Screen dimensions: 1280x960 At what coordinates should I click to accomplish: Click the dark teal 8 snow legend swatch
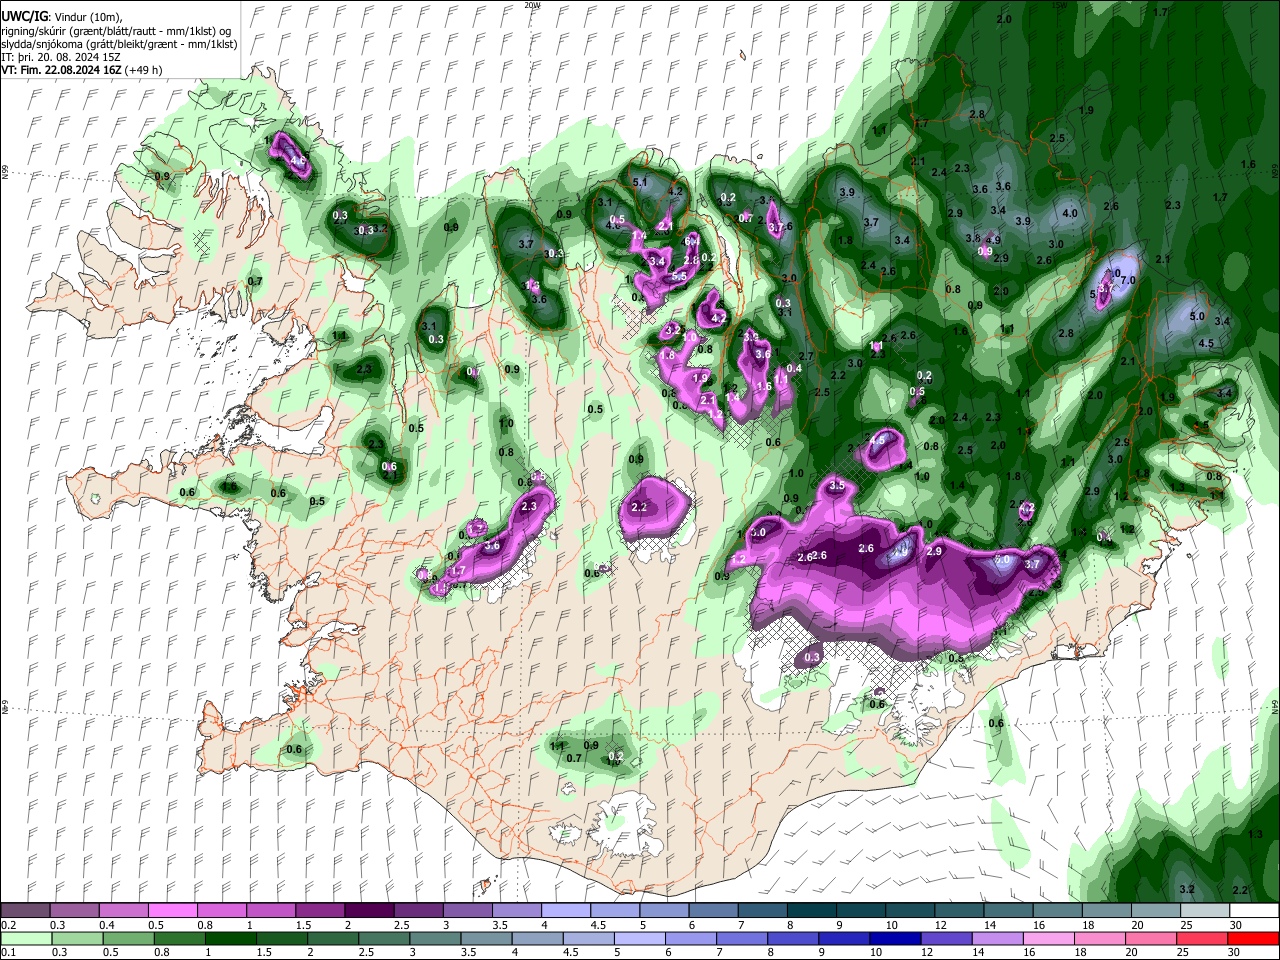[811, 911]
